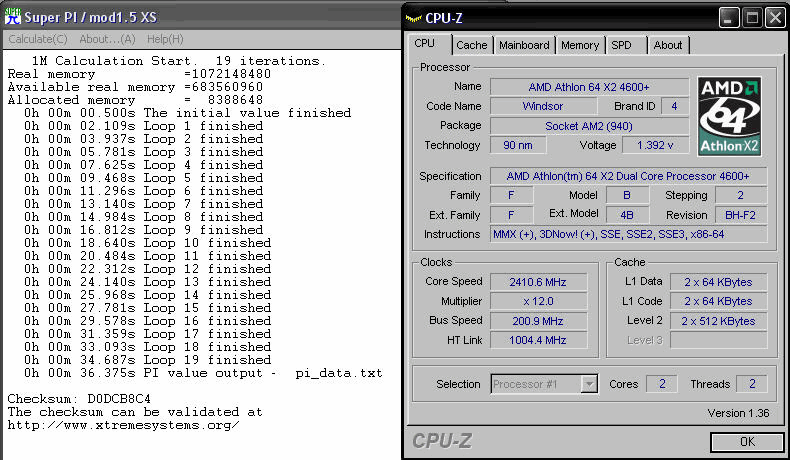790x460 pixels.
Task: Click the Instructions field MMX, 3DNow!, SSE
Action: point(628,234)
